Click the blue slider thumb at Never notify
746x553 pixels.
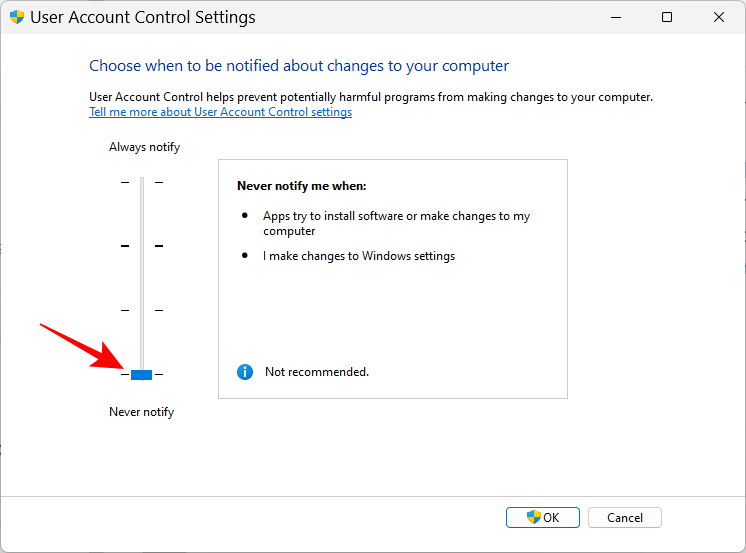141,375
